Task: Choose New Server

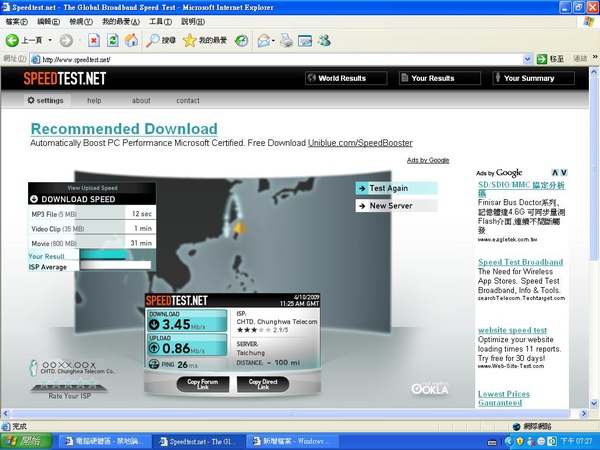Action: [x=396, y=205]
